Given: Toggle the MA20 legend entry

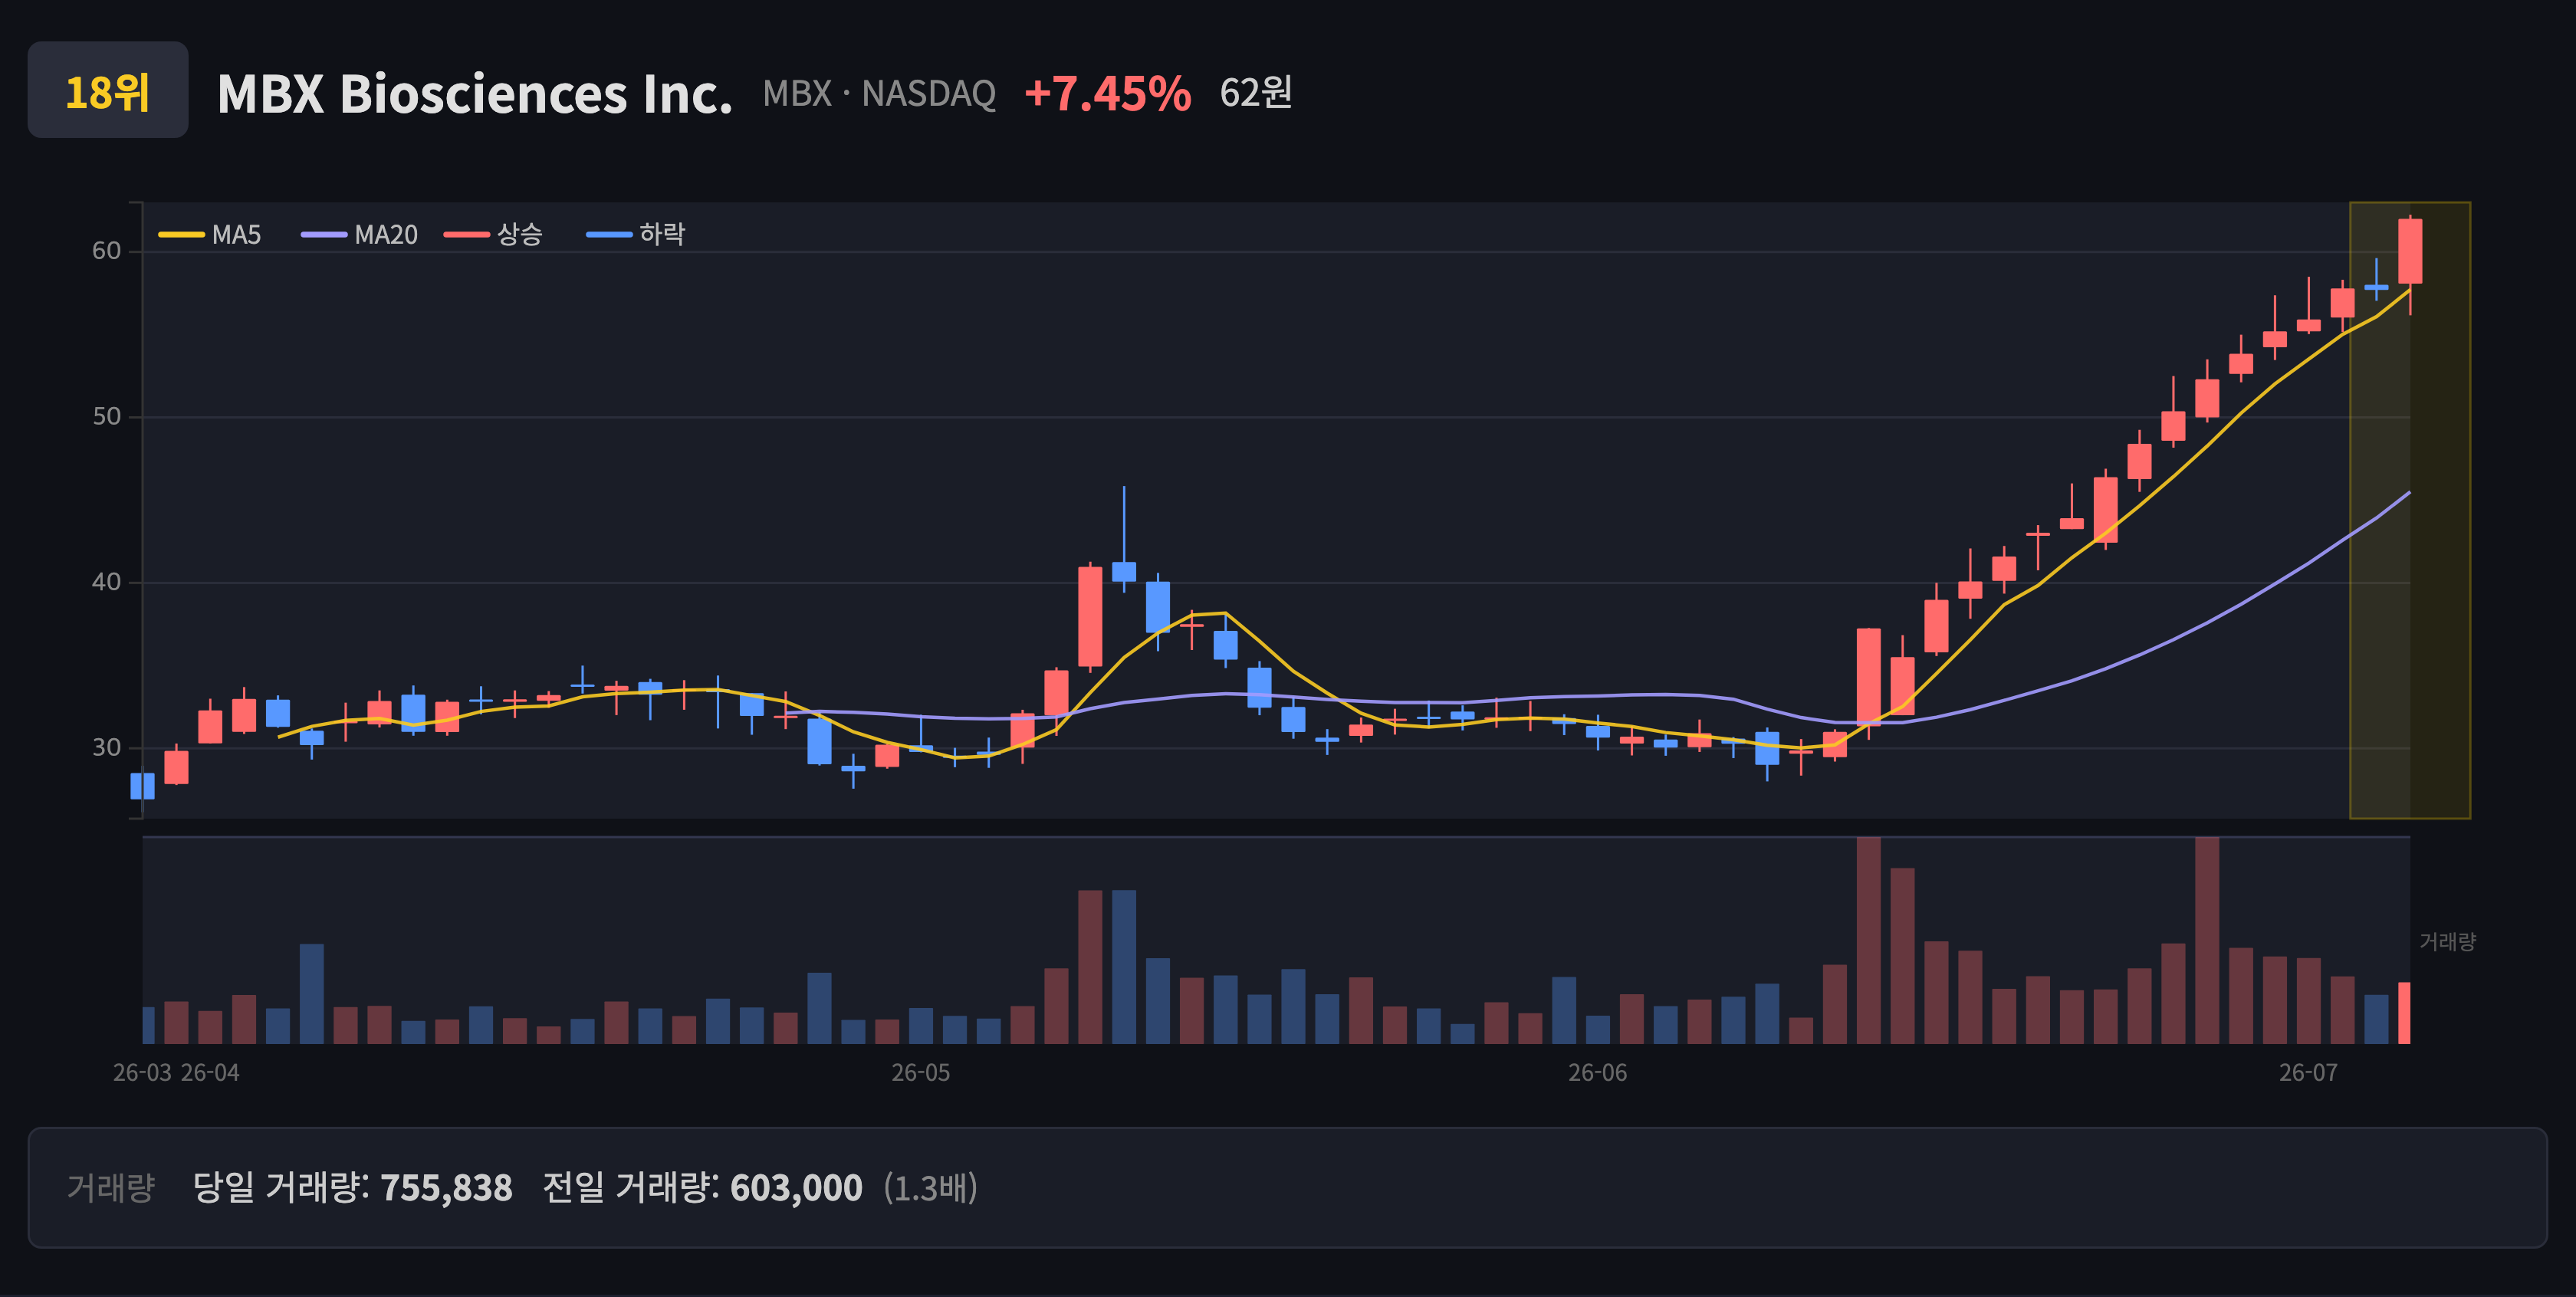Looking at the screenshot, I should click(x=360, y=235).
